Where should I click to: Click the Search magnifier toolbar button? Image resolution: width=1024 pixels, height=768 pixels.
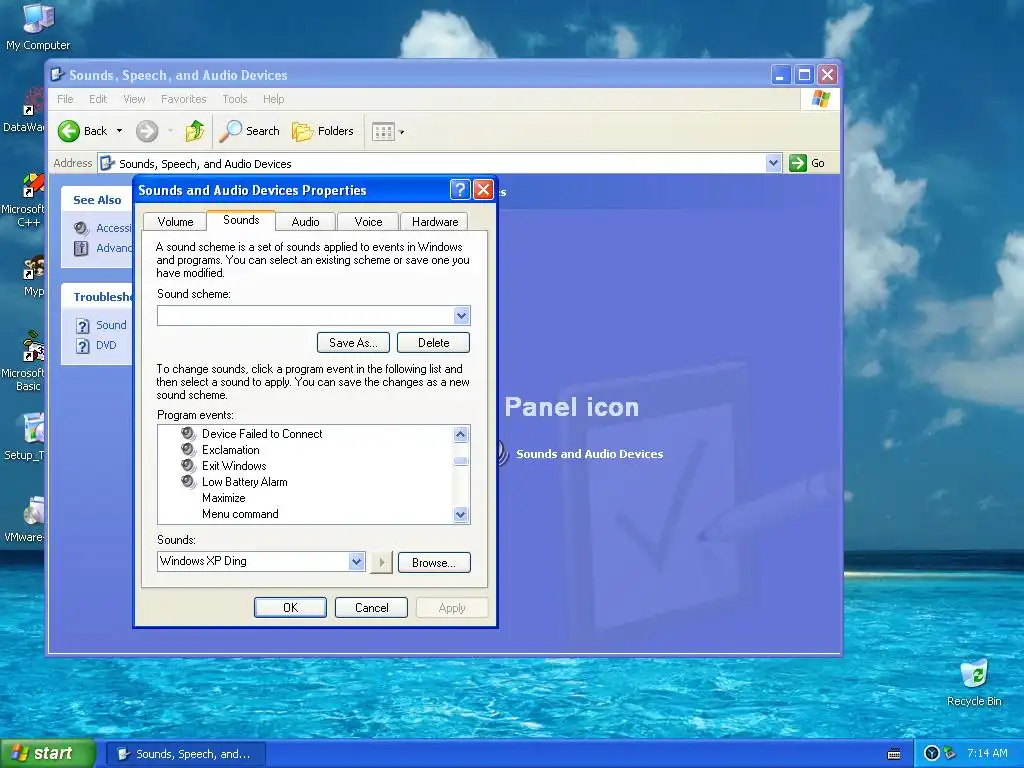pyautogui.click(x=249, y=131)
